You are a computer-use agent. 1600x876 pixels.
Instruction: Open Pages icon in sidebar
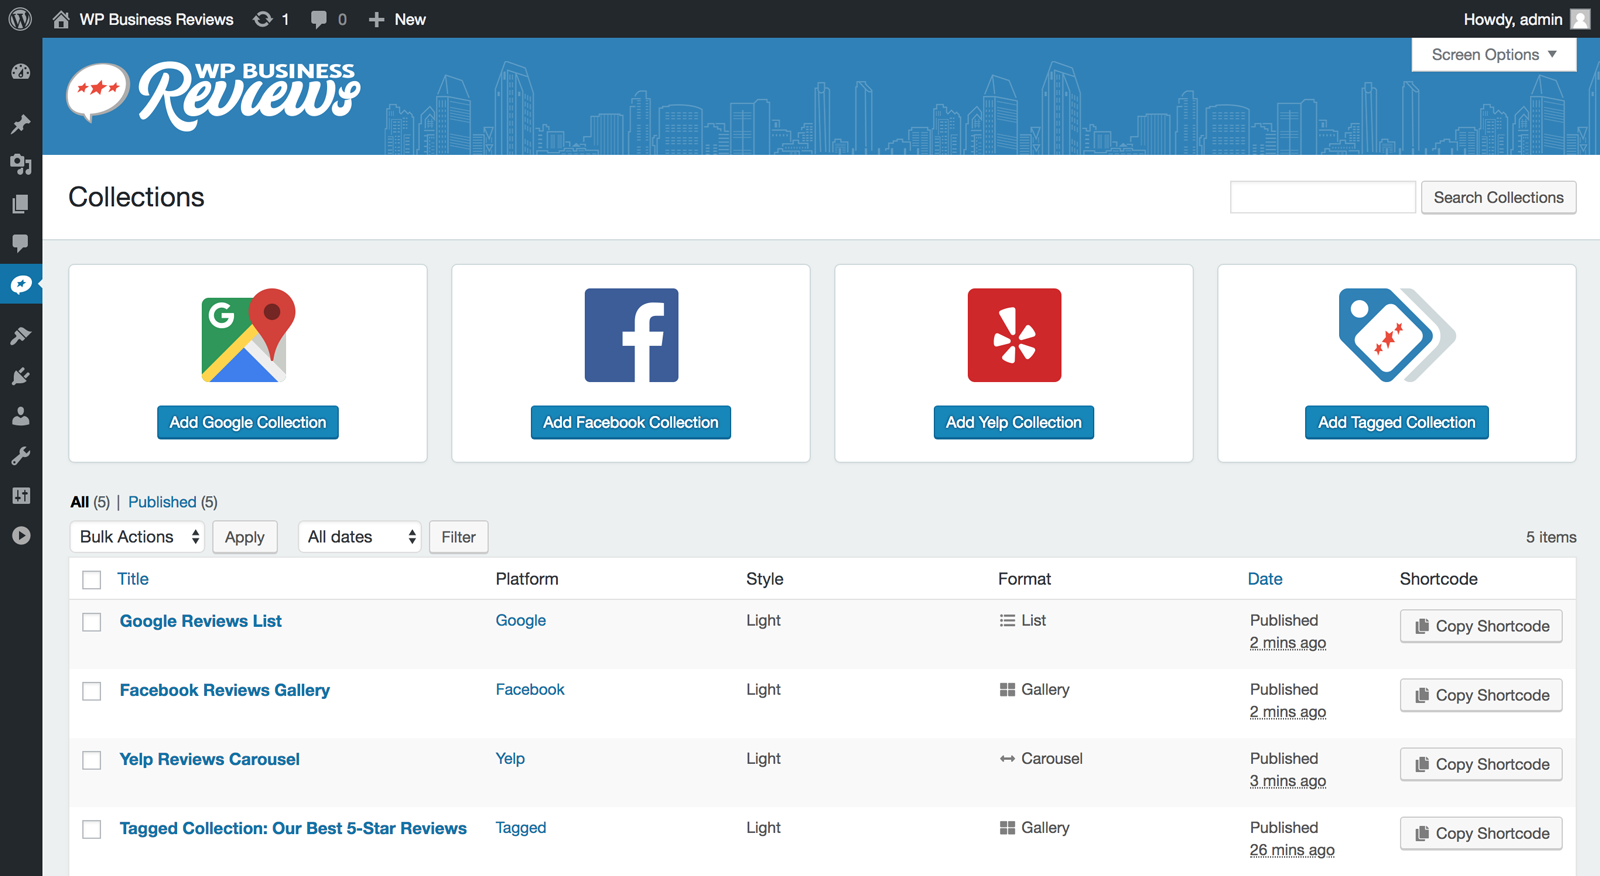[20, 204]
